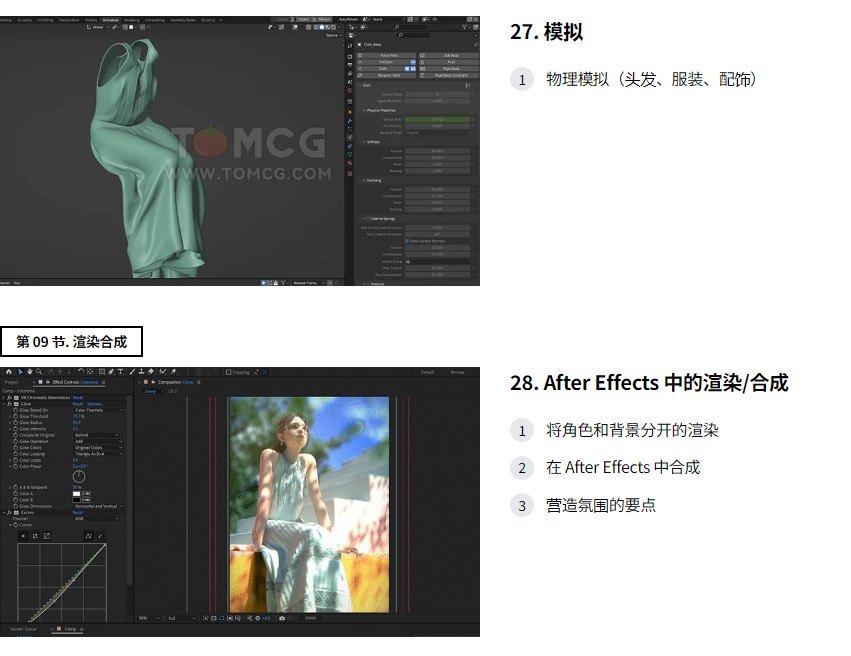Collapse Physical Properties panel in Blender

[364, 111]
